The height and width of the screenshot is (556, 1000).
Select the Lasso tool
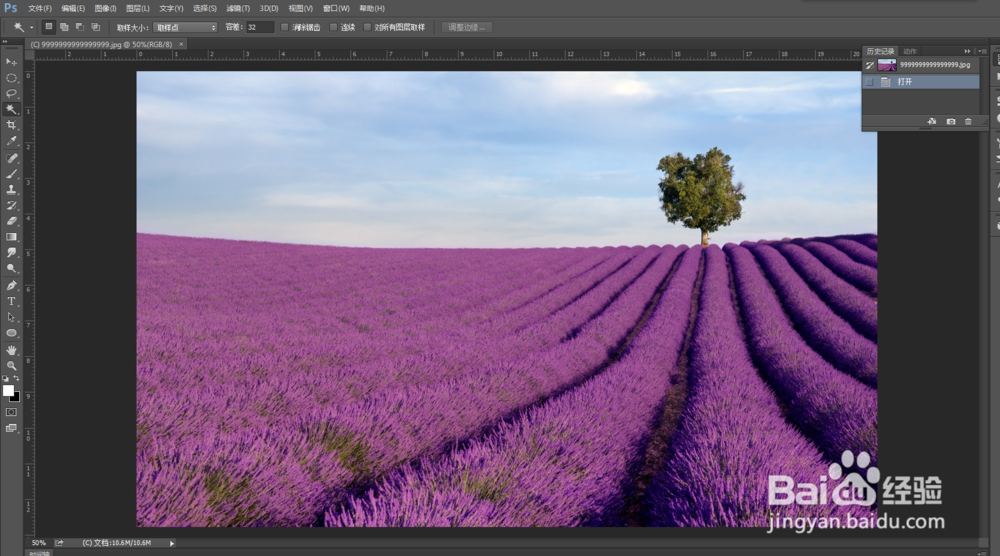tap(11, 93)
